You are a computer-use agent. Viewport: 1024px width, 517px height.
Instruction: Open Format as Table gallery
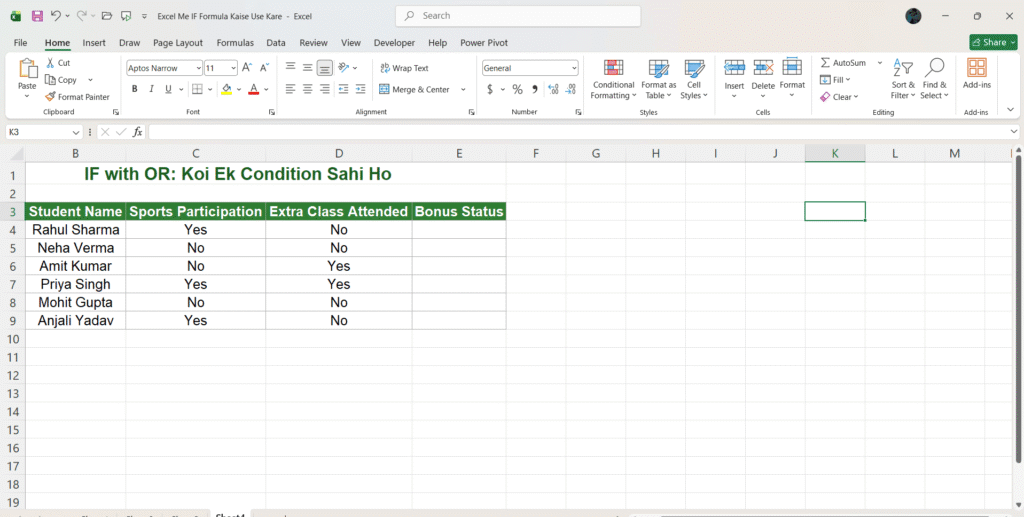(658, 80)
